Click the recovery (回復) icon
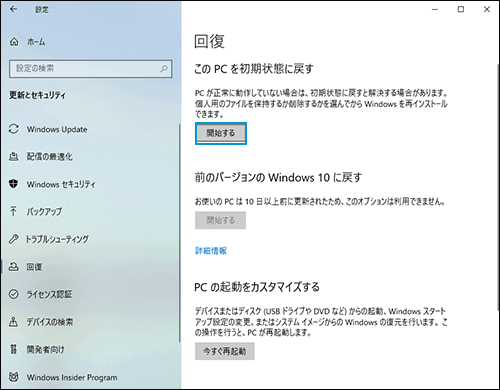 pos(13,267)
